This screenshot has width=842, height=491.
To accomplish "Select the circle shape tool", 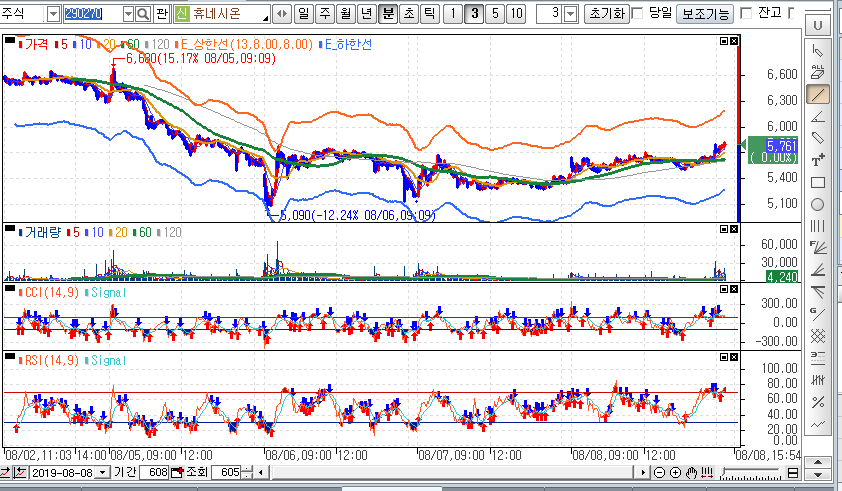I will pyautogui.click(x=817, y=204).
